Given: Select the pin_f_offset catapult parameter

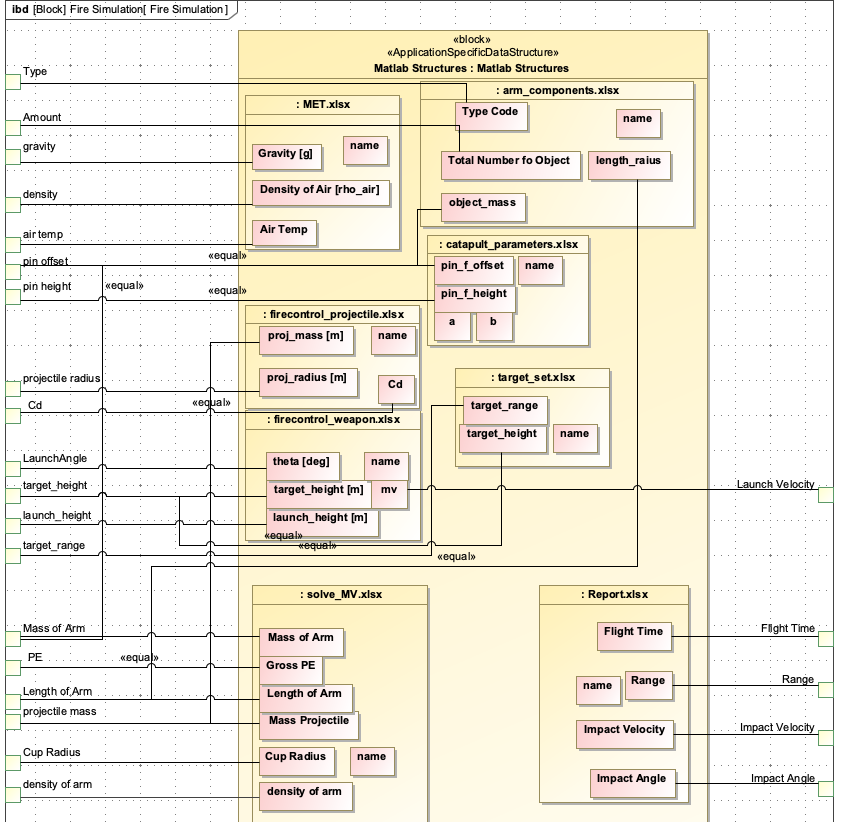Looking at the screenshot, I should pyautogui.click(x=475, y=268).
